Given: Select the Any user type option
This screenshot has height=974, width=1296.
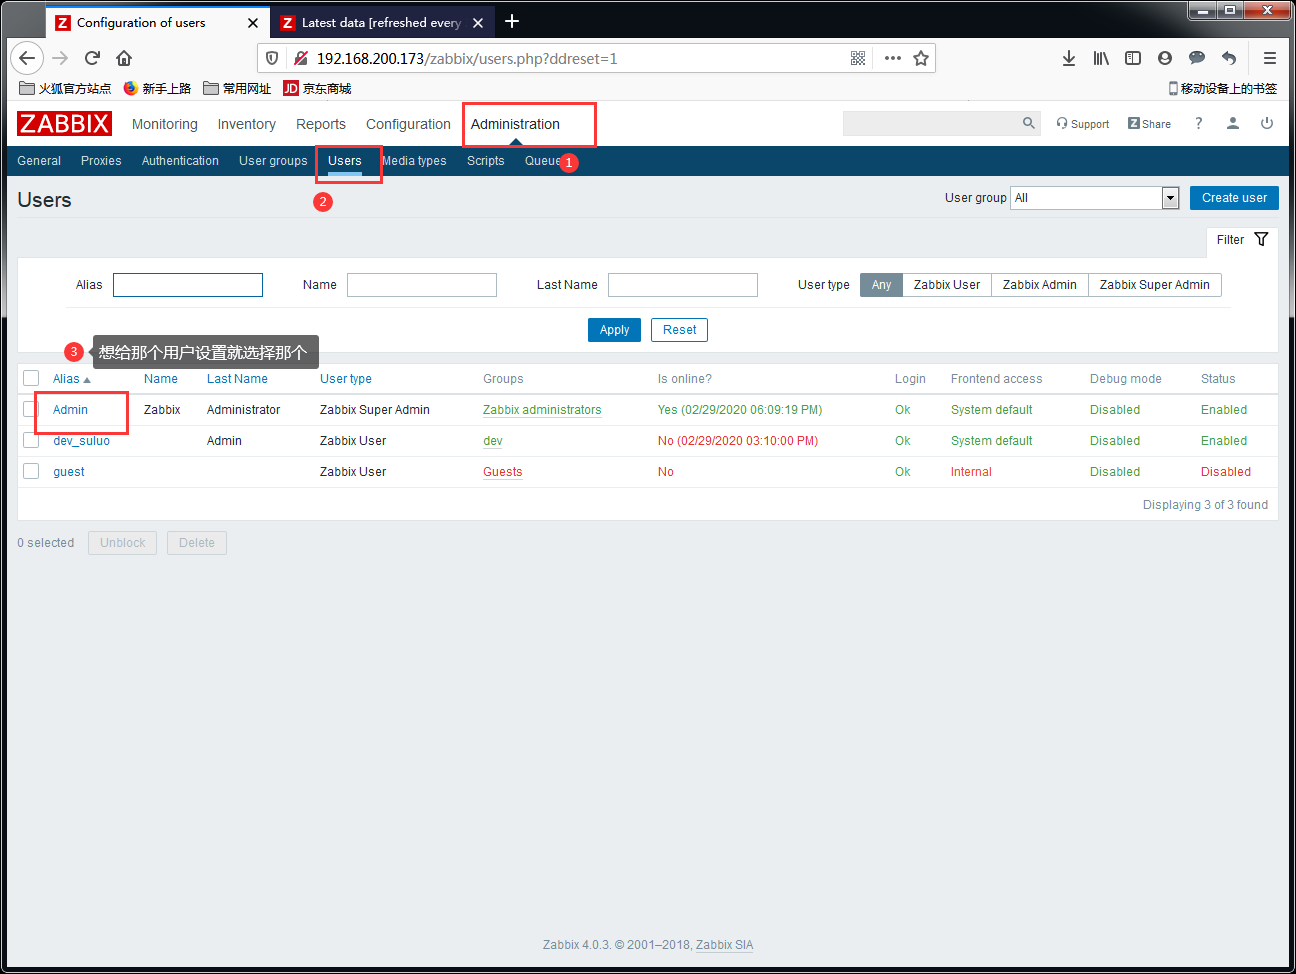Looking at the screenshot, I should (x=881, y=285).
